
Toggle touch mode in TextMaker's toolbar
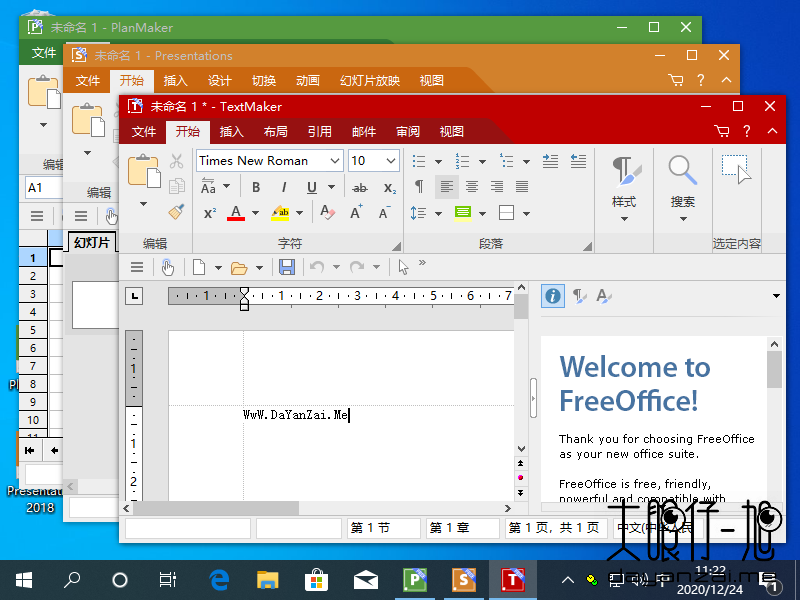pos(168,267)
